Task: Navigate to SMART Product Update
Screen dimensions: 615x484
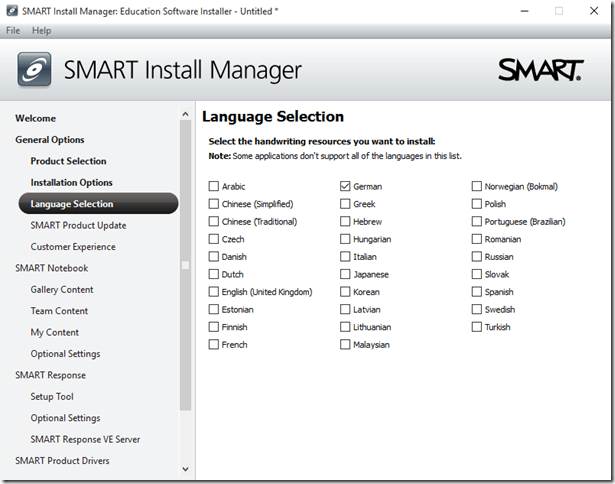Action: (x=78, y=225)
